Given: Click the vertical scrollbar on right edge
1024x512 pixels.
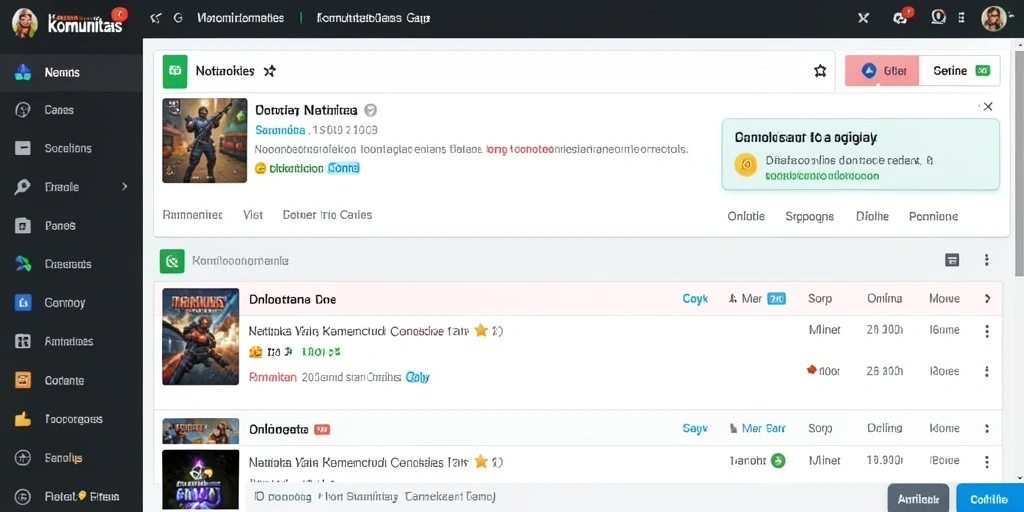Looking at the screenshot, I should (1019, 157).
